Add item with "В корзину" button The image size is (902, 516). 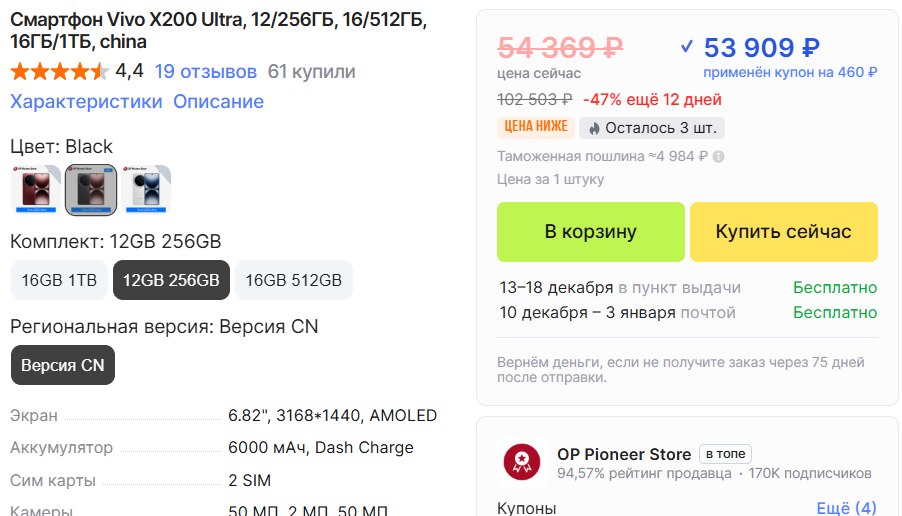click(590, 232)
